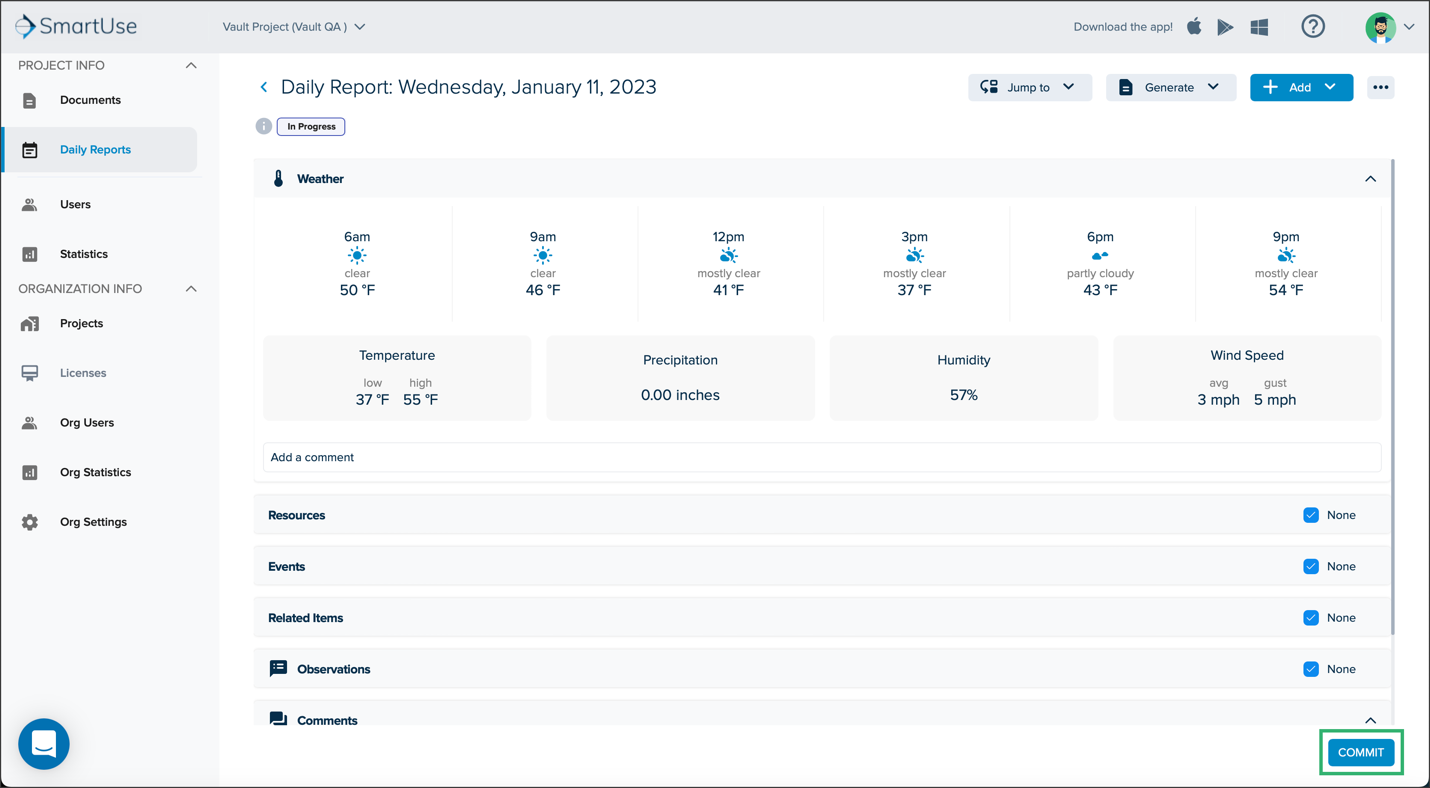This screenshot has width=1430, height=788.
Task: Uncheck the None checkbox for Observations
Action: click(1311, 669)
